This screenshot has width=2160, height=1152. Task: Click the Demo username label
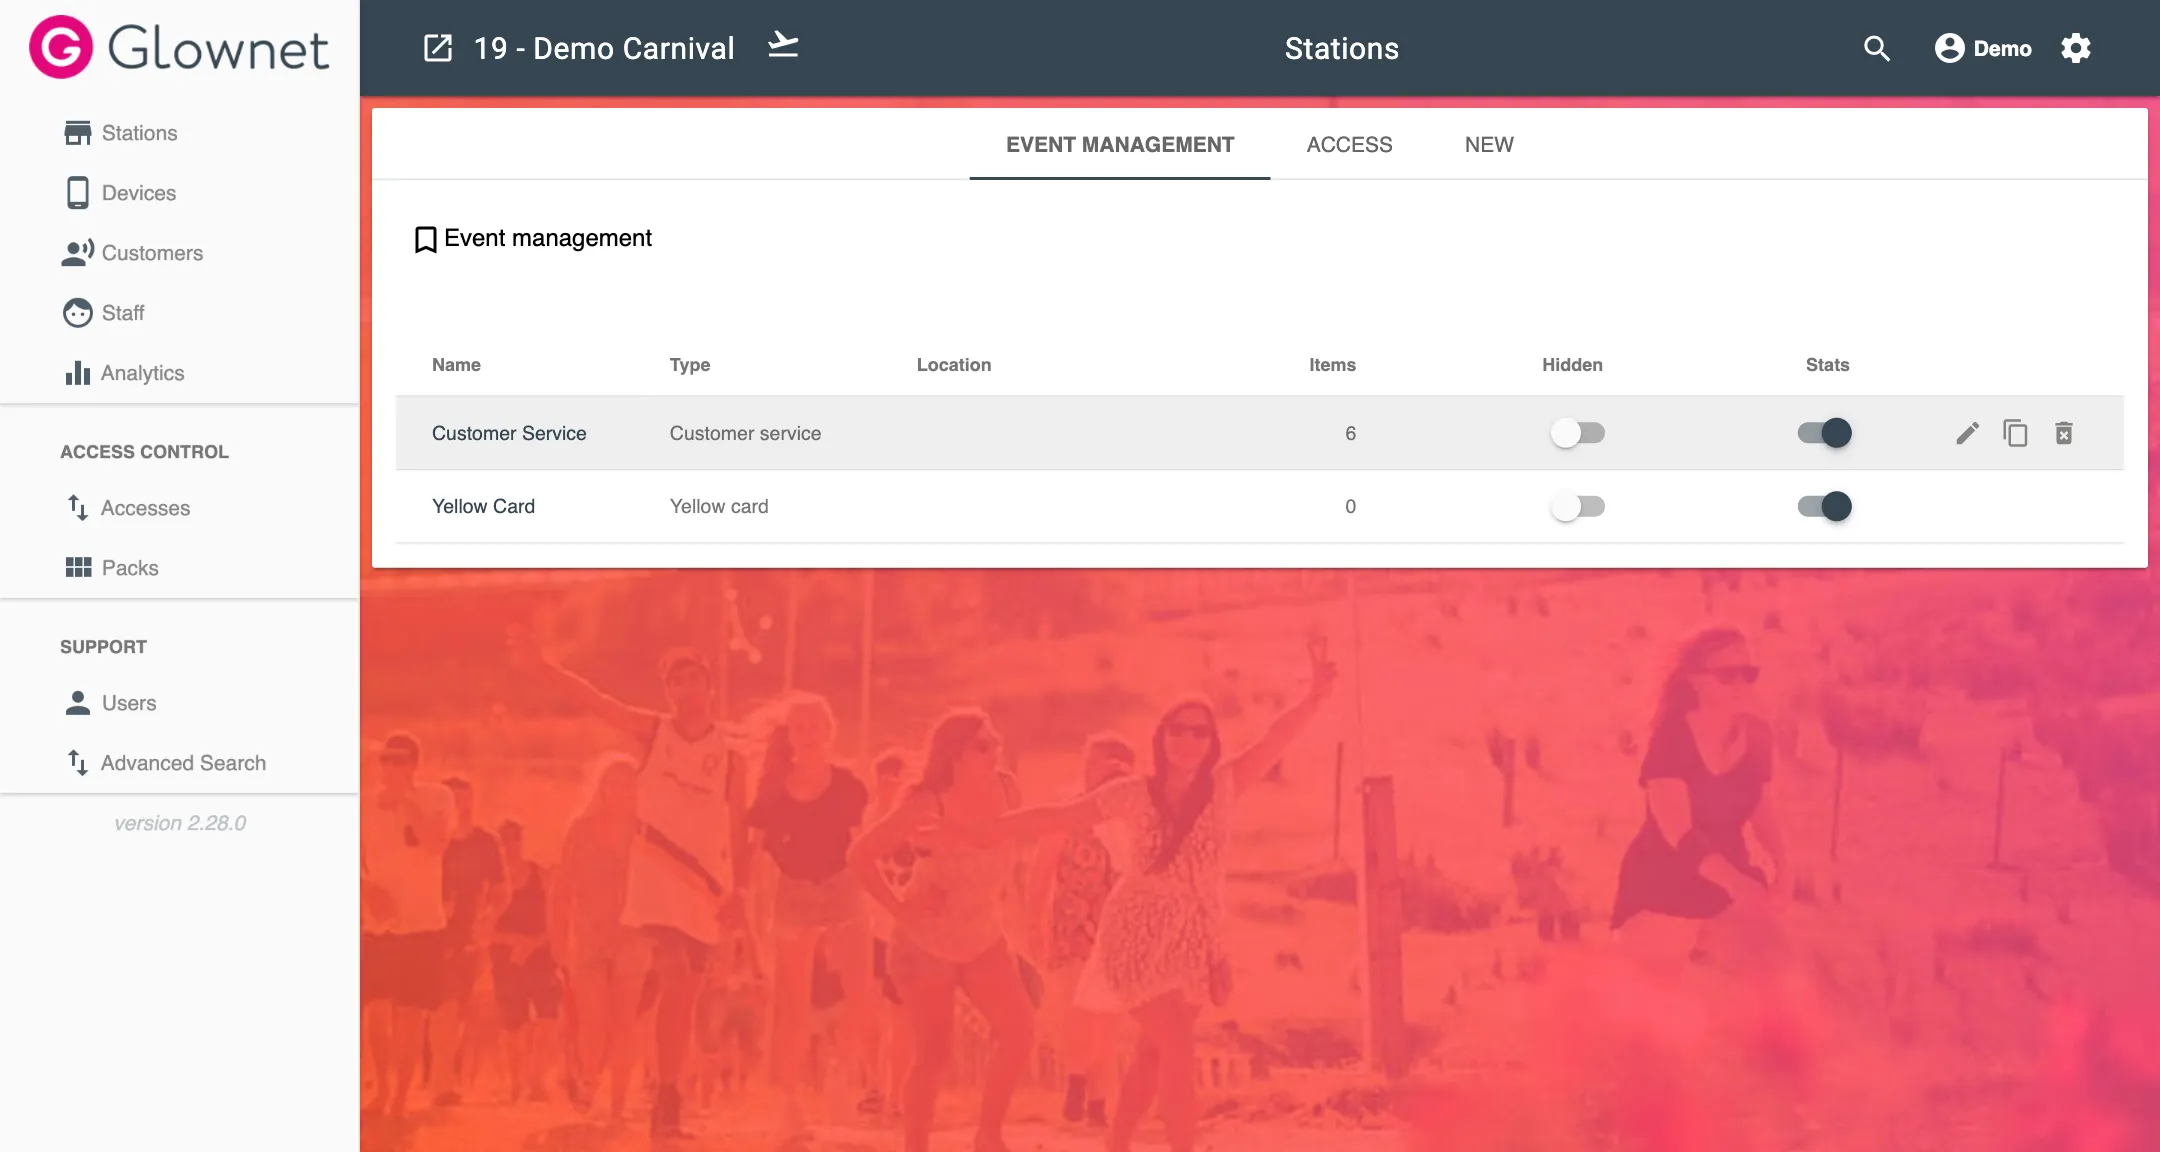(x=2002, y=48)
